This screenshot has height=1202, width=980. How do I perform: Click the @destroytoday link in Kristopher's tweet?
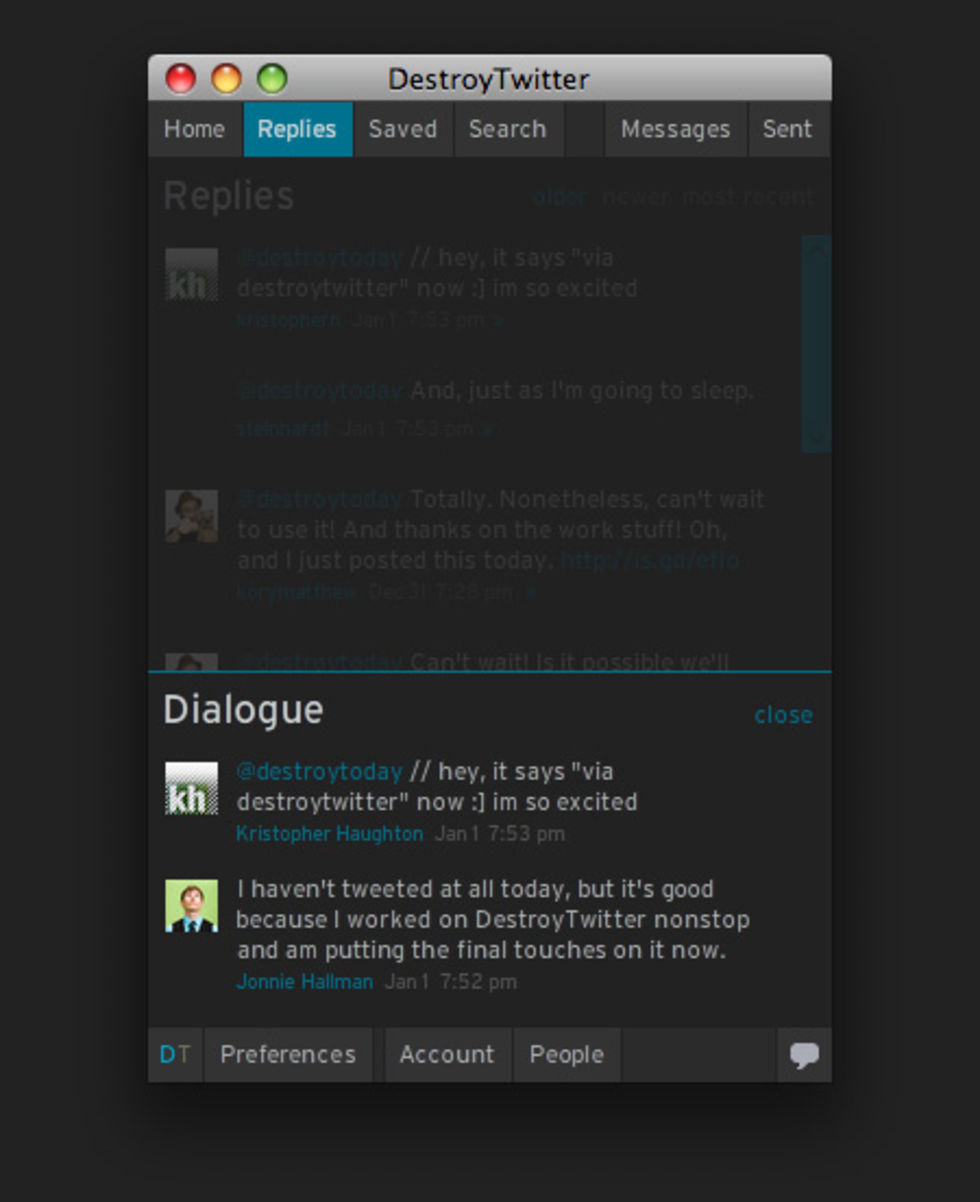click(x=319, y=771)
